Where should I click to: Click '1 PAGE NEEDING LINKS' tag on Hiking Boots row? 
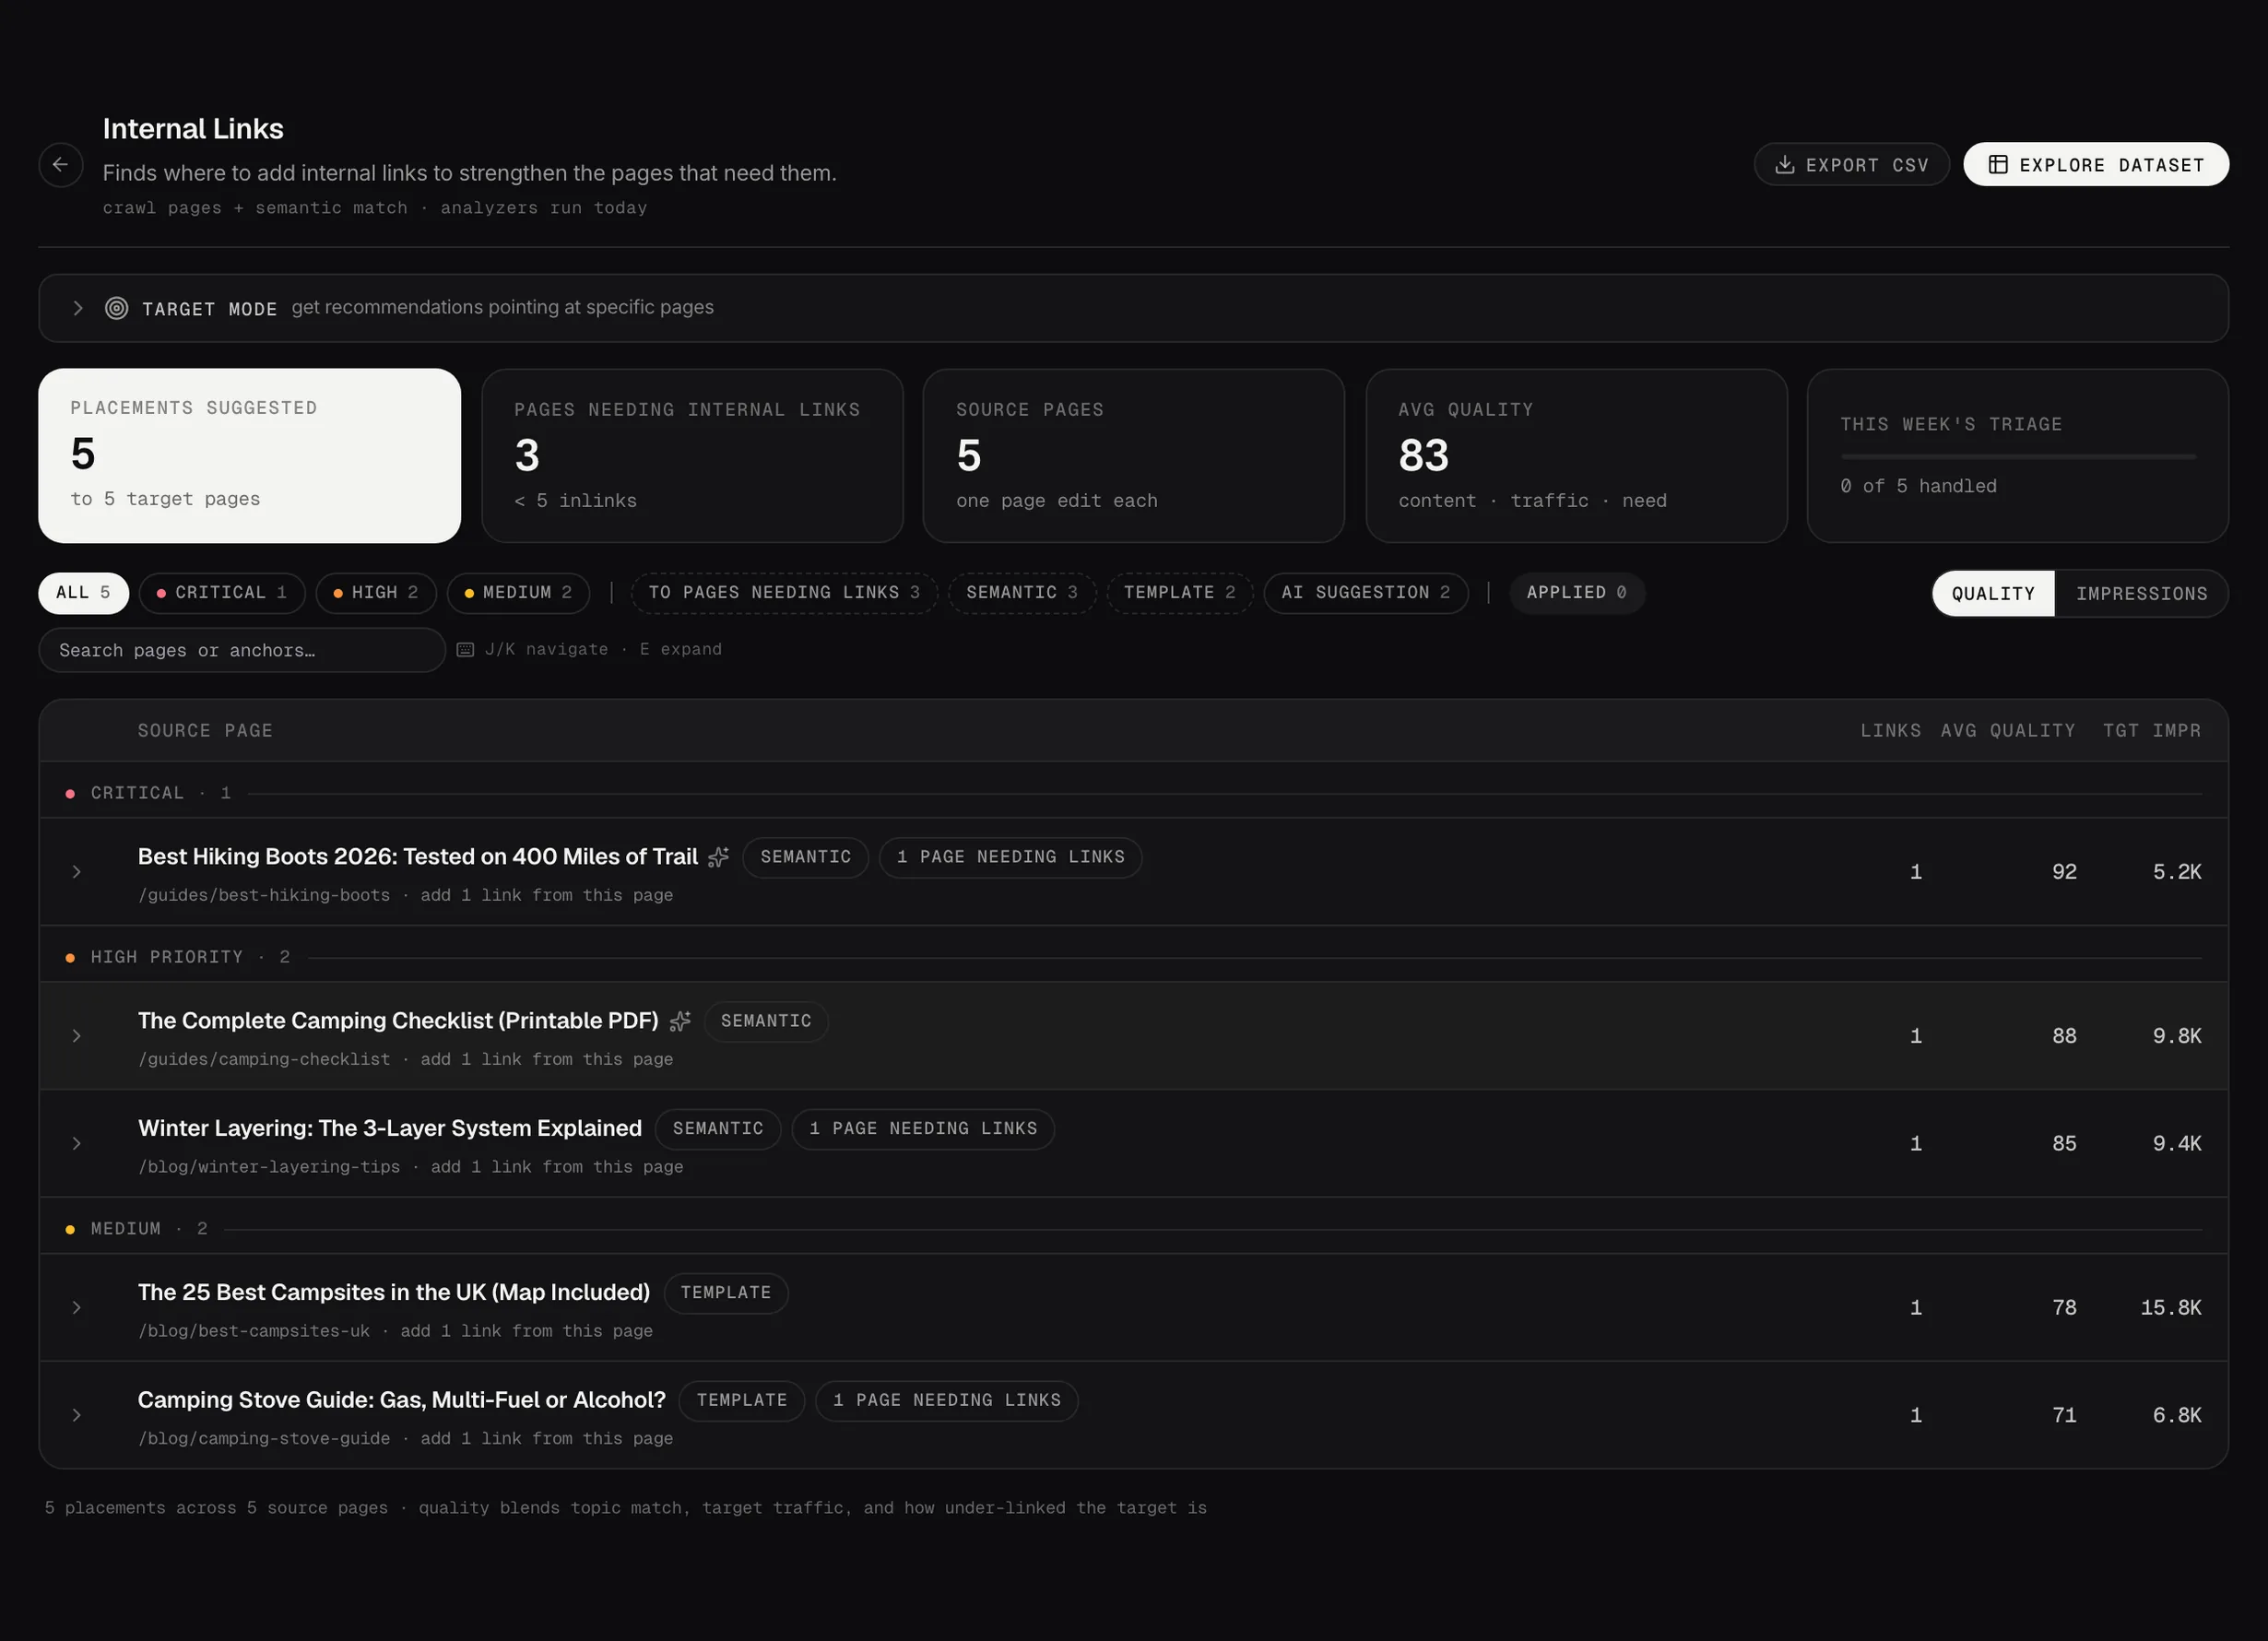point(1011,857)
